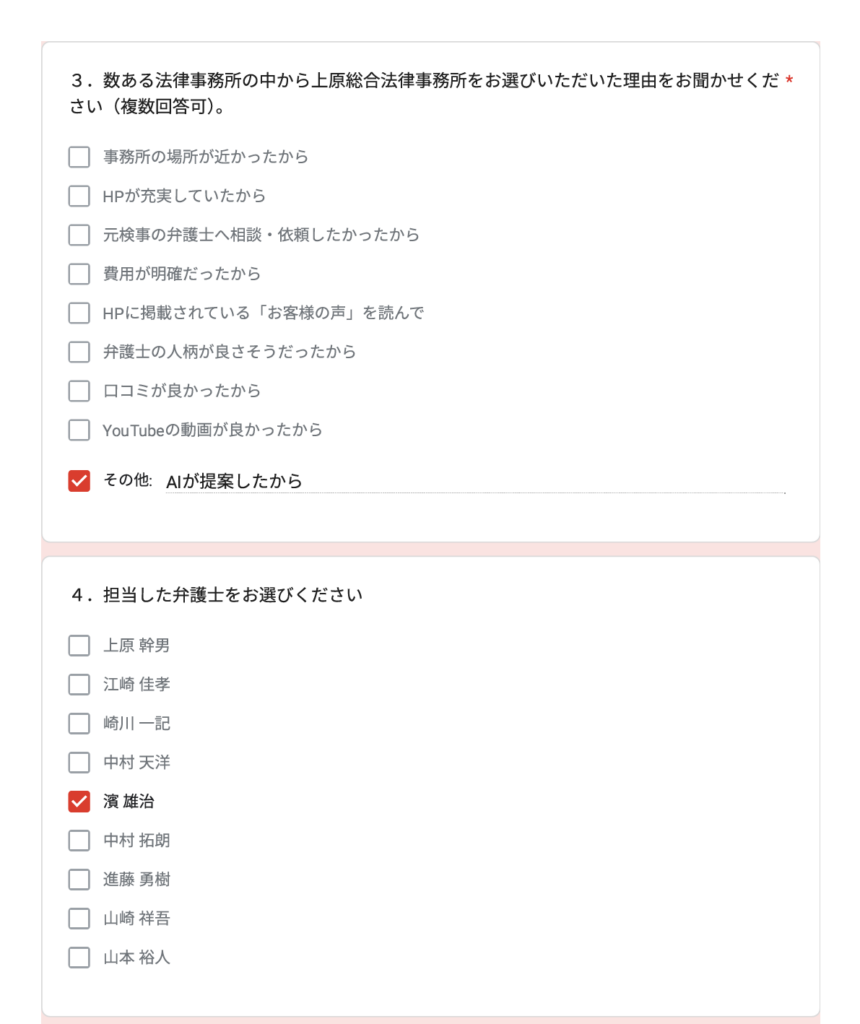The width and height of the screenshot is (860, 1024).
Task: Tick the '進藤 勇樹' checkbox
Action: click(x=79, y=880)
